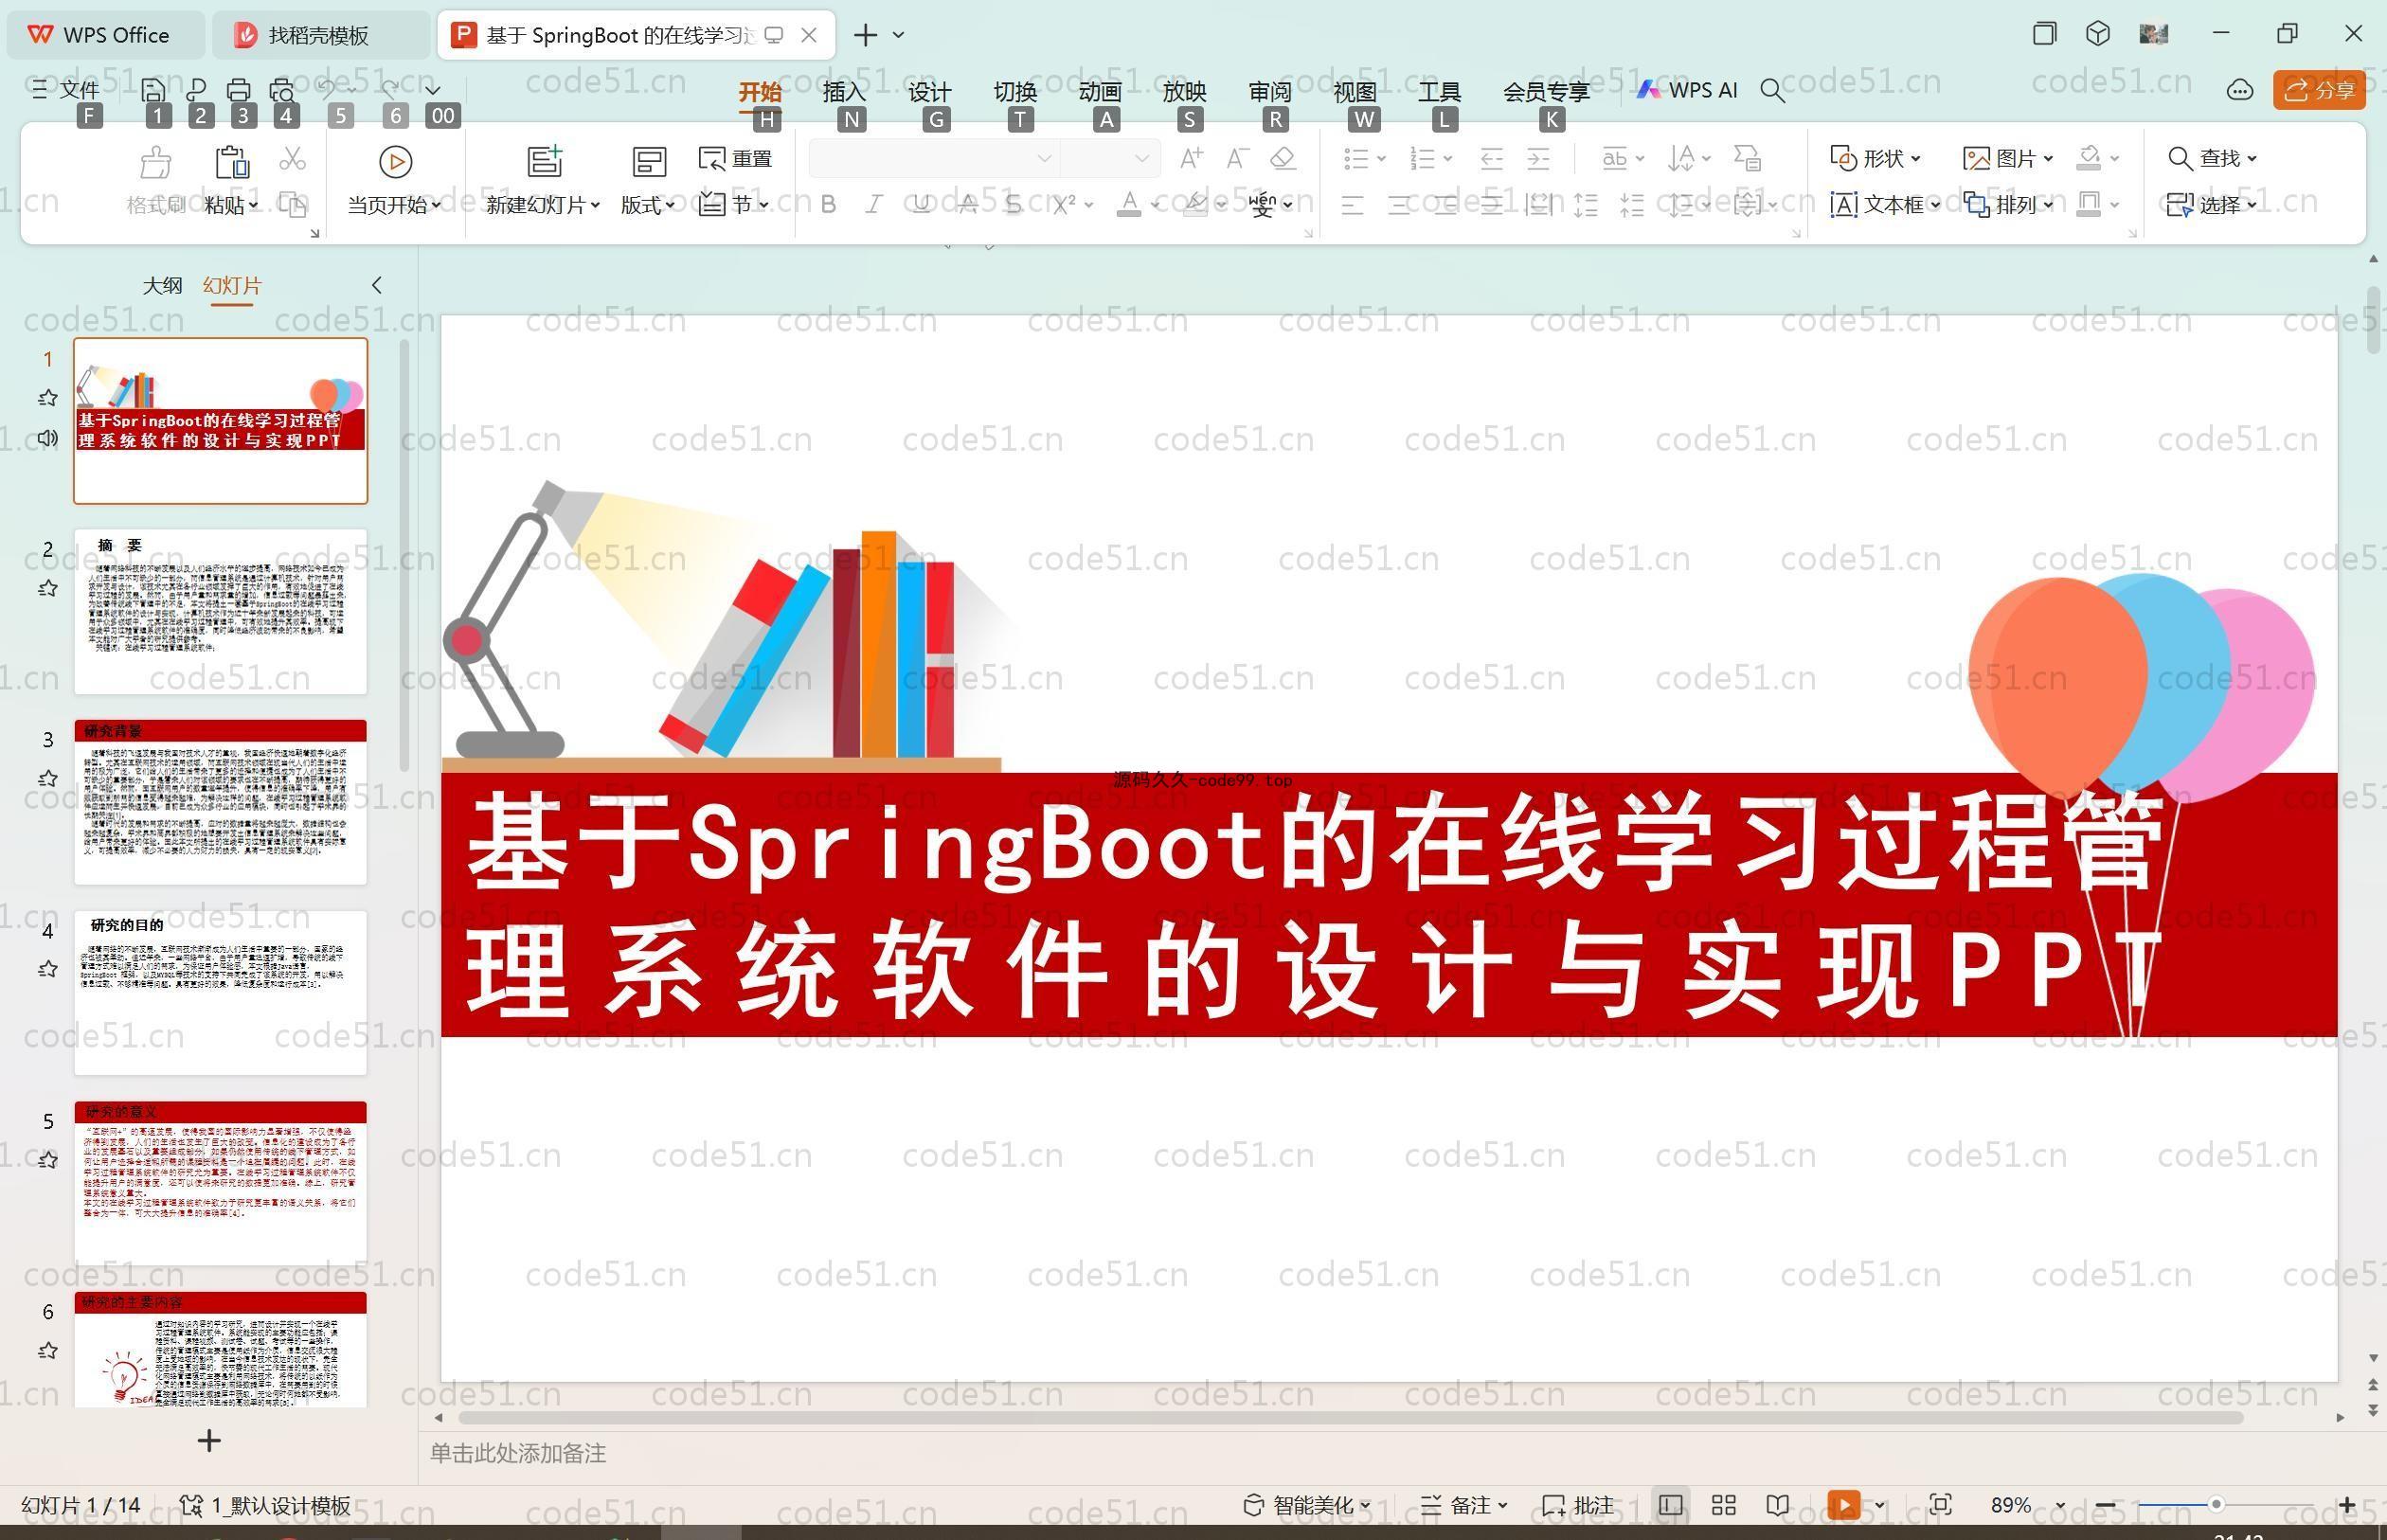Open the font name dropdown
This screenshot has width=2387, height=1540.
pyautogui.click(x=1044, y=158)
